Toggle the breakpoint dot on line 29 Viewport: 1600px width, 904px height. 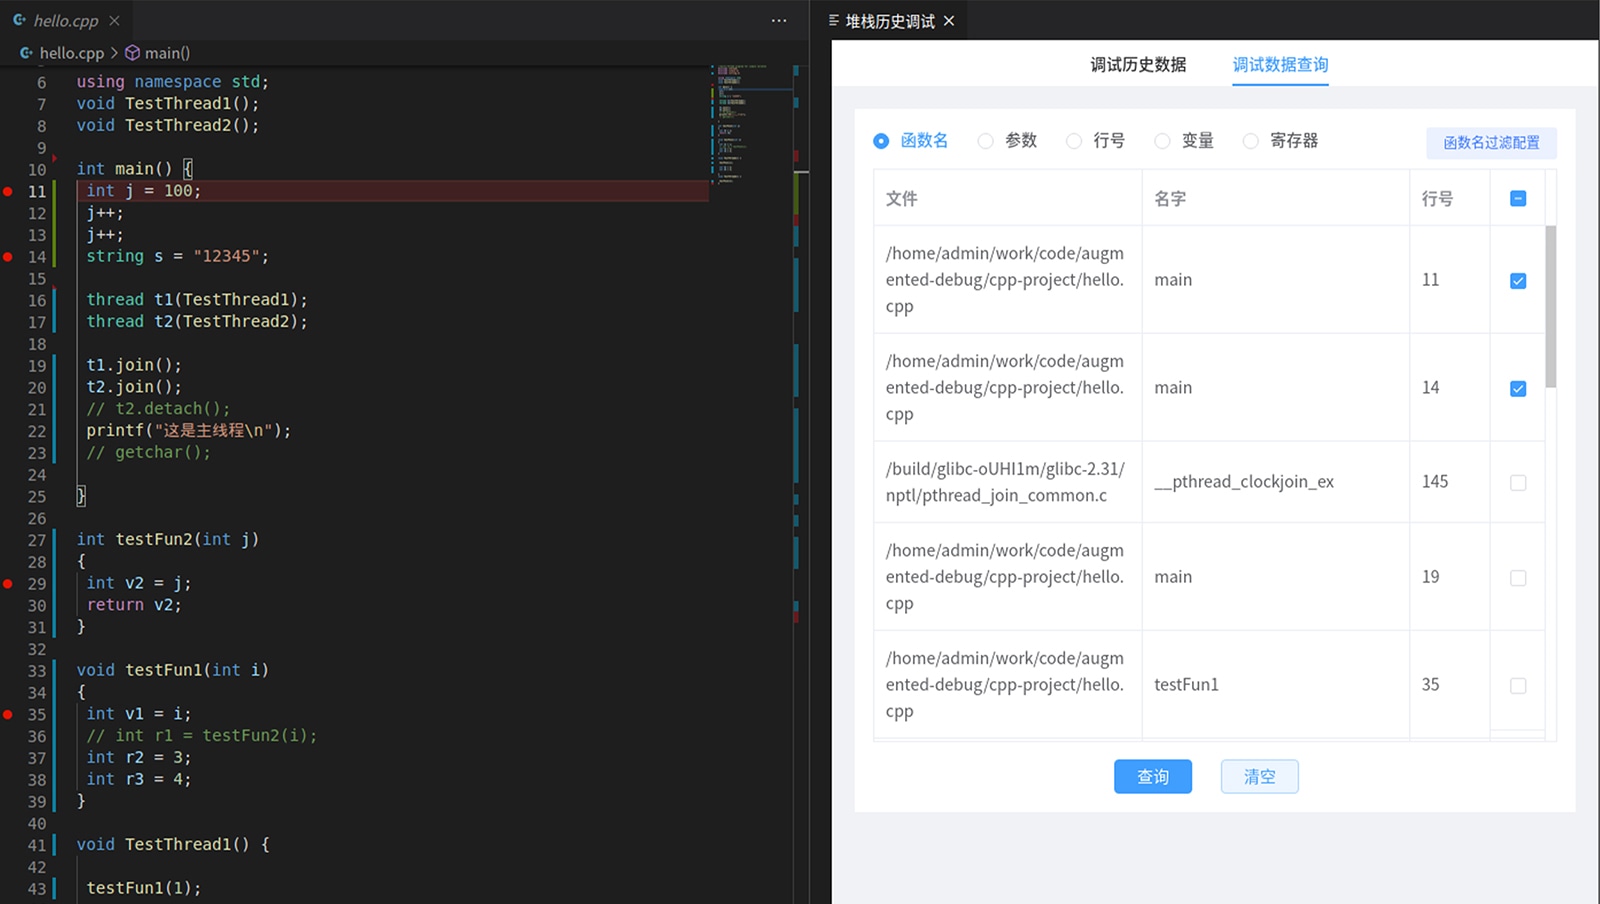(8, 583)
